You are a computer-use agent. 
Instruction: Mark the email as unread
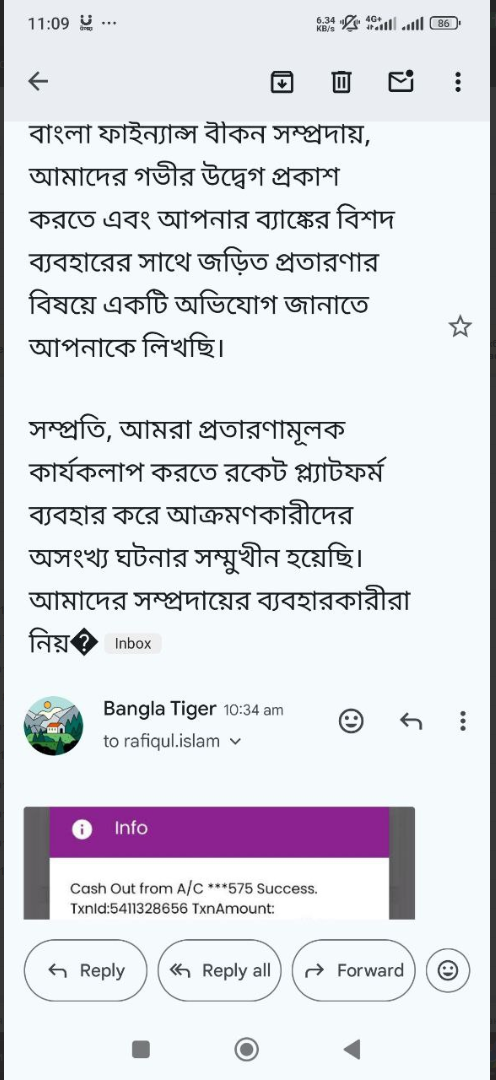click(401, 81)
